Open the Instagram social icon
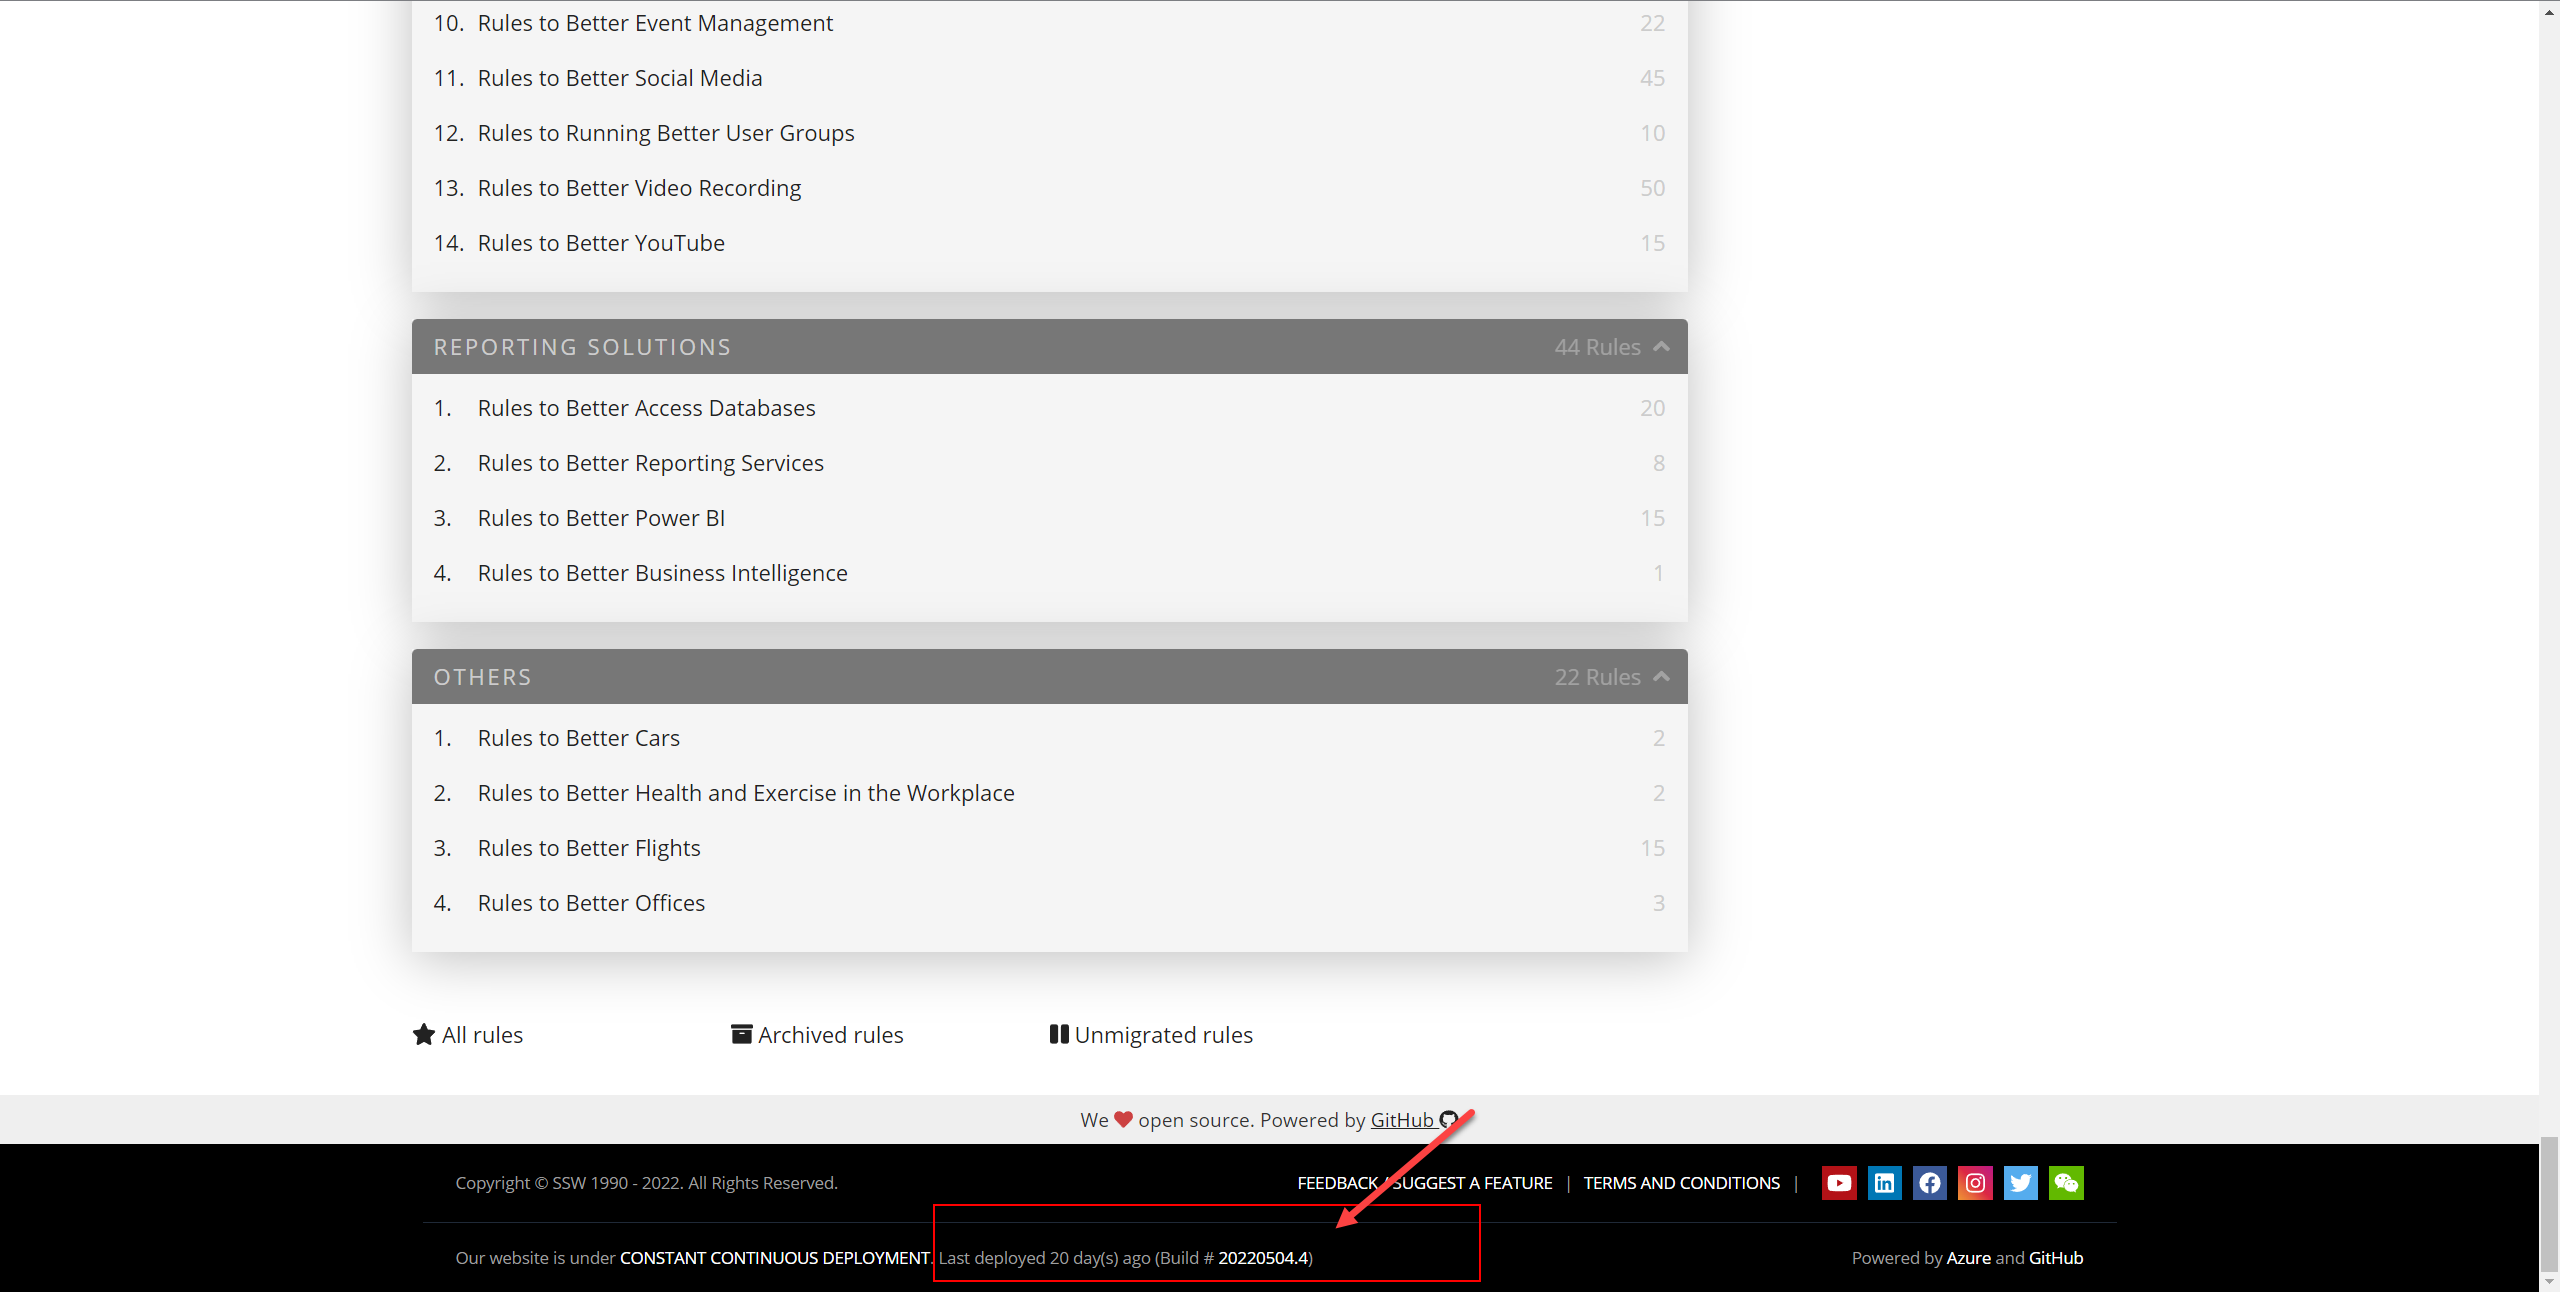Screen dimensions: 2560x1292 (1975, 1183)
